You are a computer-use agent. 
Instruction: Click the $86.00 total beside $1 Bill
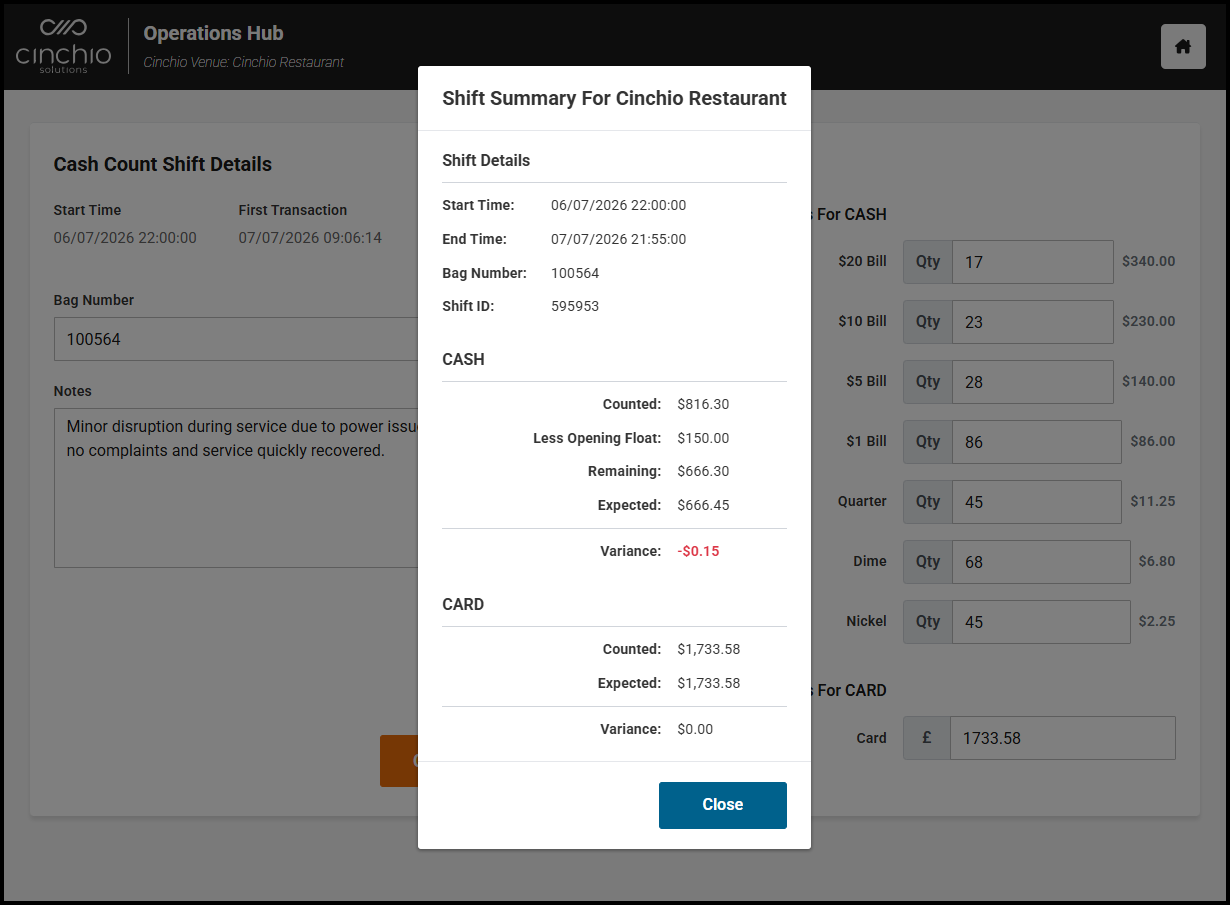[x=1153, y=441]
